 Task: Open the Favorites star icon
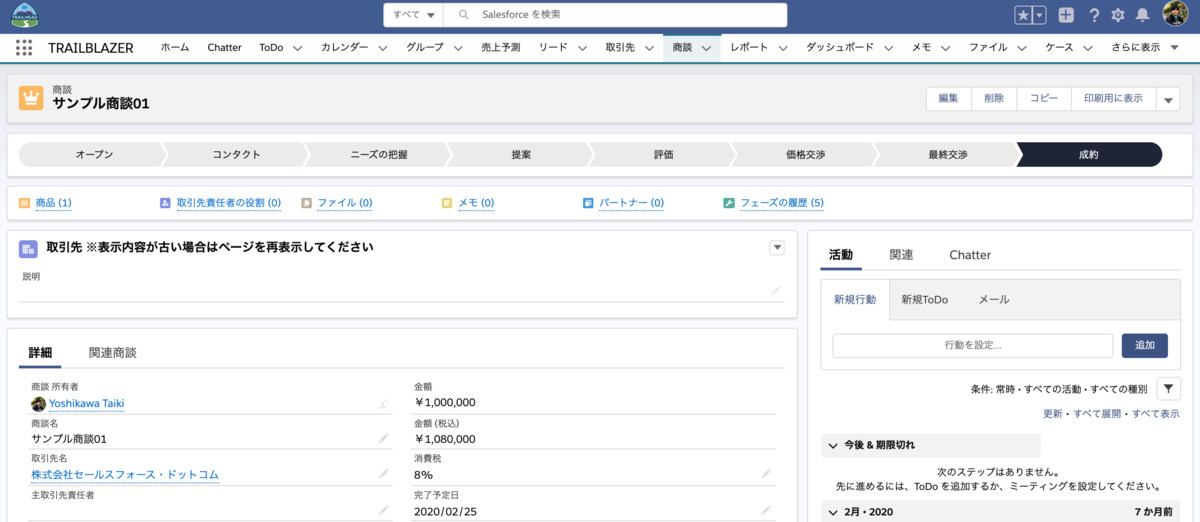pos(1024,15)
